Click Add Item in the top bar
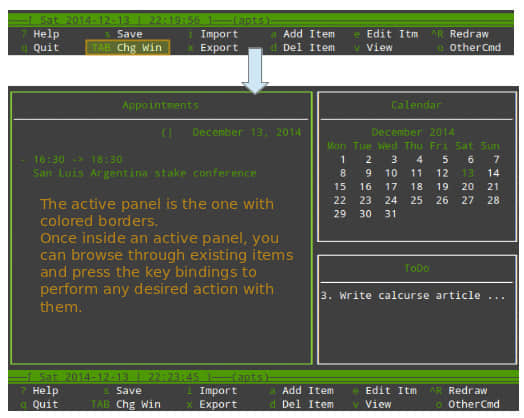 [309, 34]
